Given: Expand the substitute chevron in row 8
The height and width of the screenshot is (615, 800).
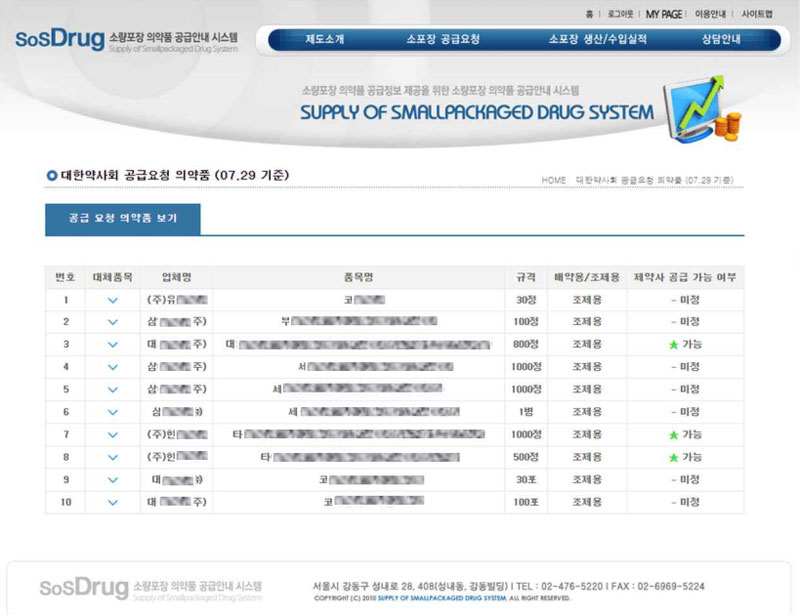Looking at the screenshot, I should 113,458.
